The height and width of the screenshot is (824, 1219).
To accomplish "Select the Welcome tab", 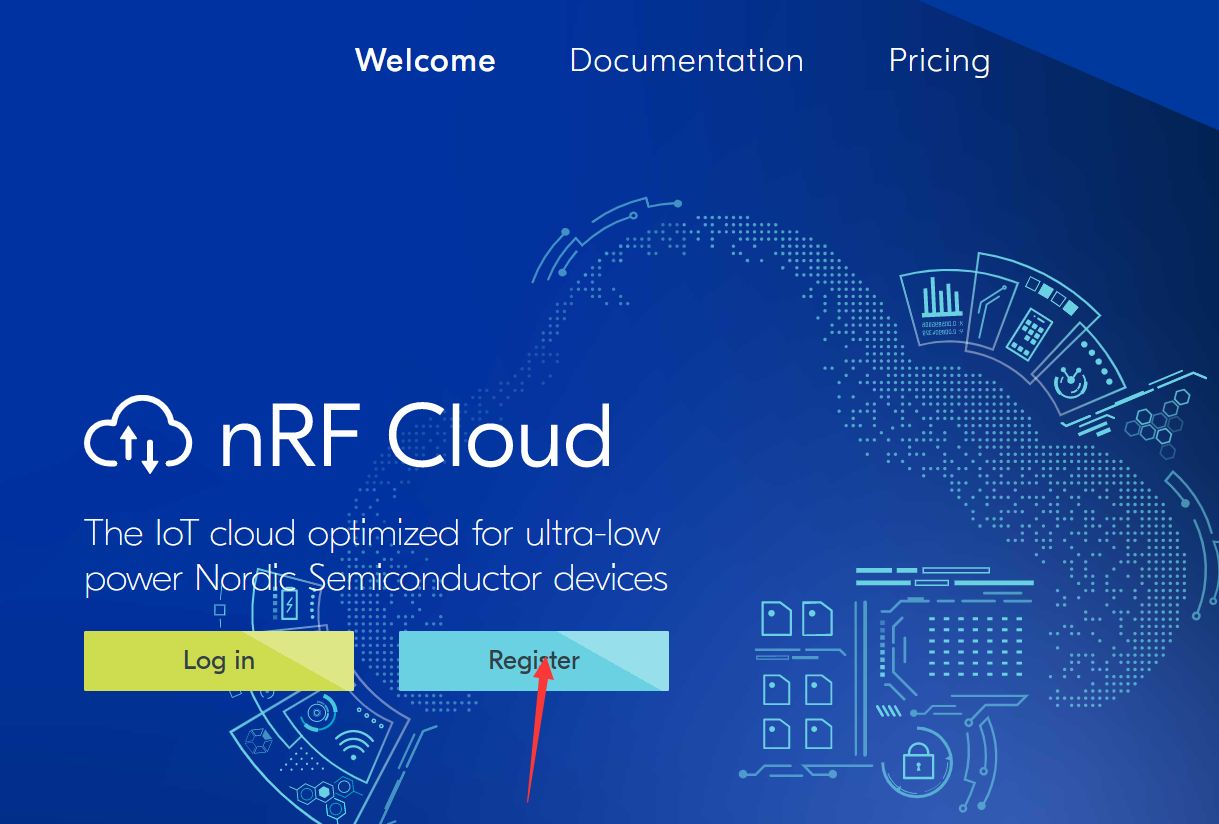I will pyautogui.click(x=425, y=60).
